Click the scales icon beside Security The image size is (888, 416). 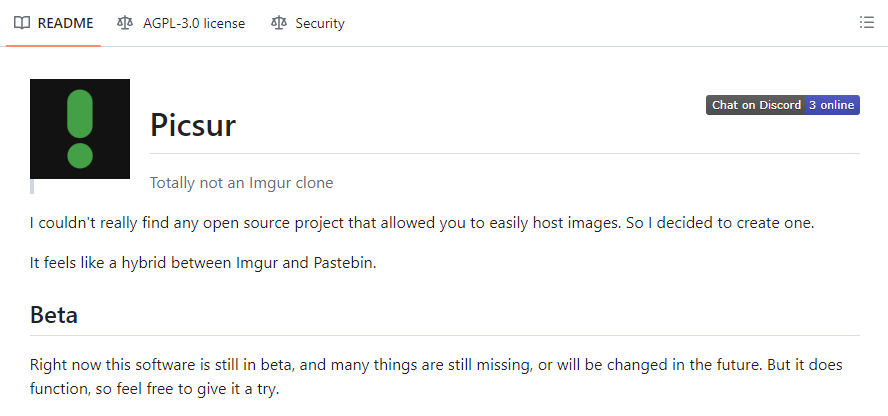click(x=279, y=23)
